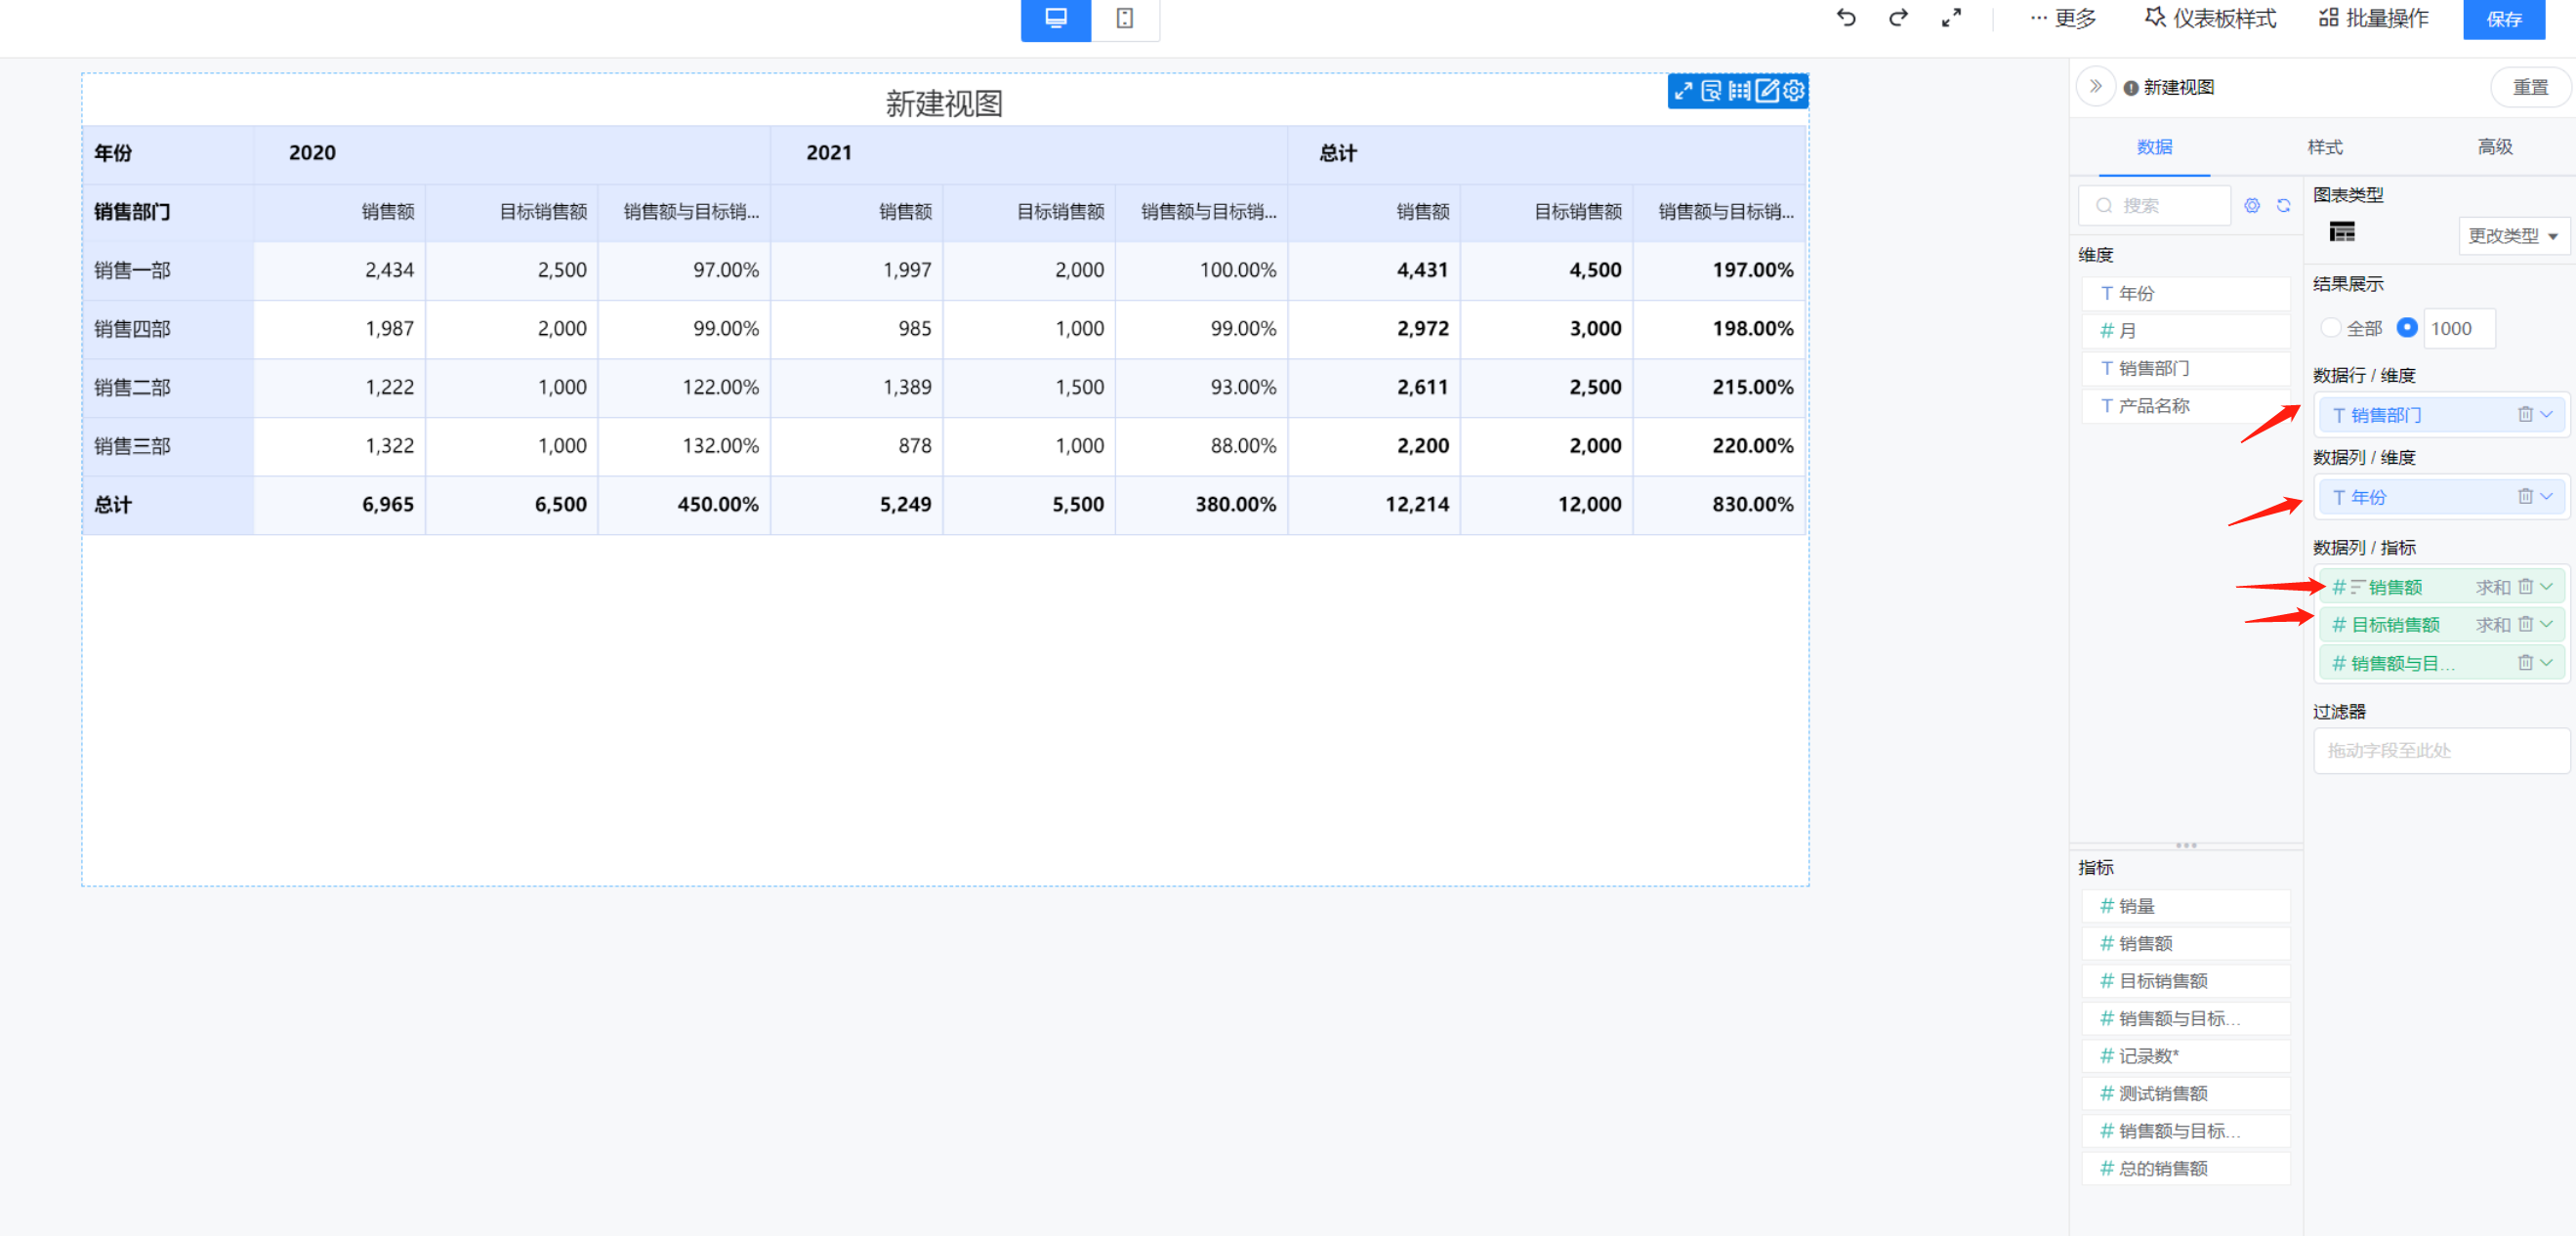The image size is (2576, 1236).
Task: Switch to mobile layout preview icon
Action: pos(1125,18)
